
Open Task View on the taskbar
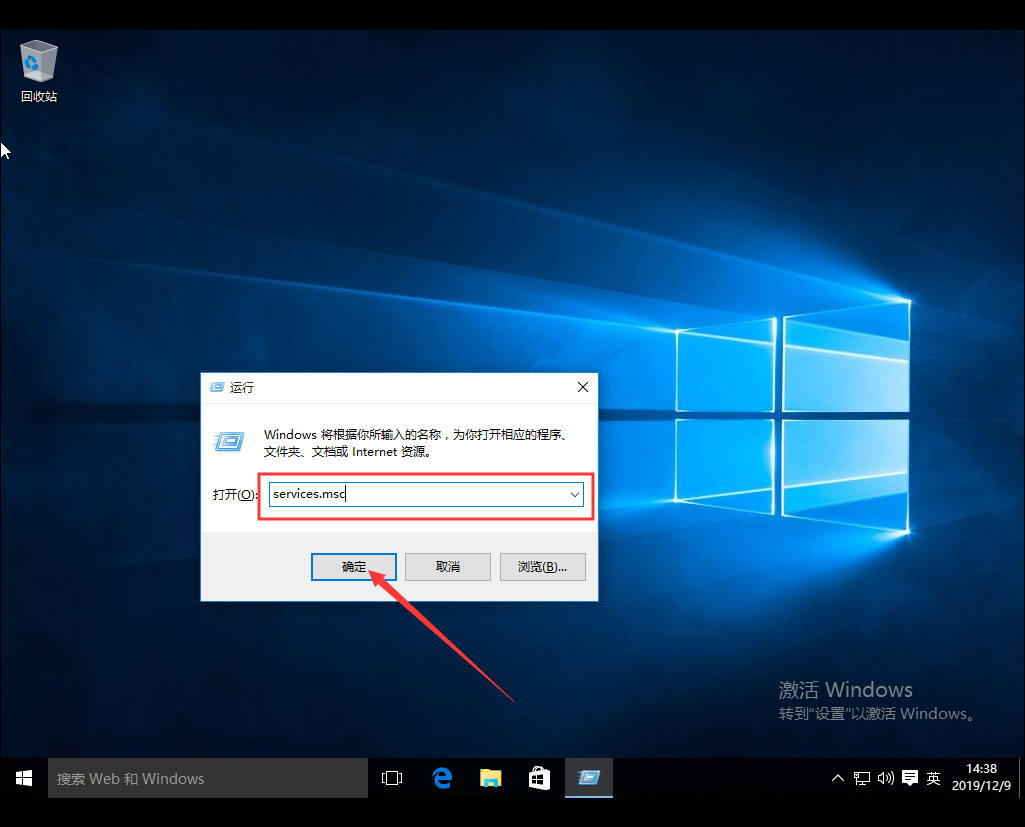click(x=391, y=777)
